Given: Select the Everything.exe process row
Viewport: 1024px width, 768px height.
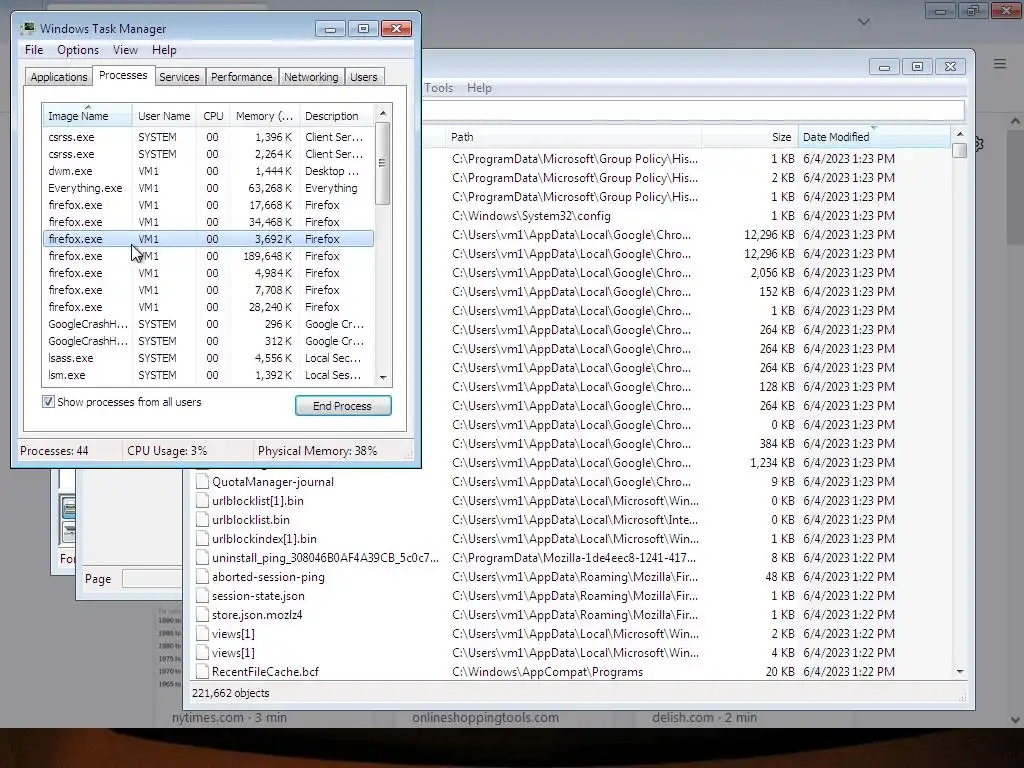Looking at the screenshot, I should click(208, 188).
